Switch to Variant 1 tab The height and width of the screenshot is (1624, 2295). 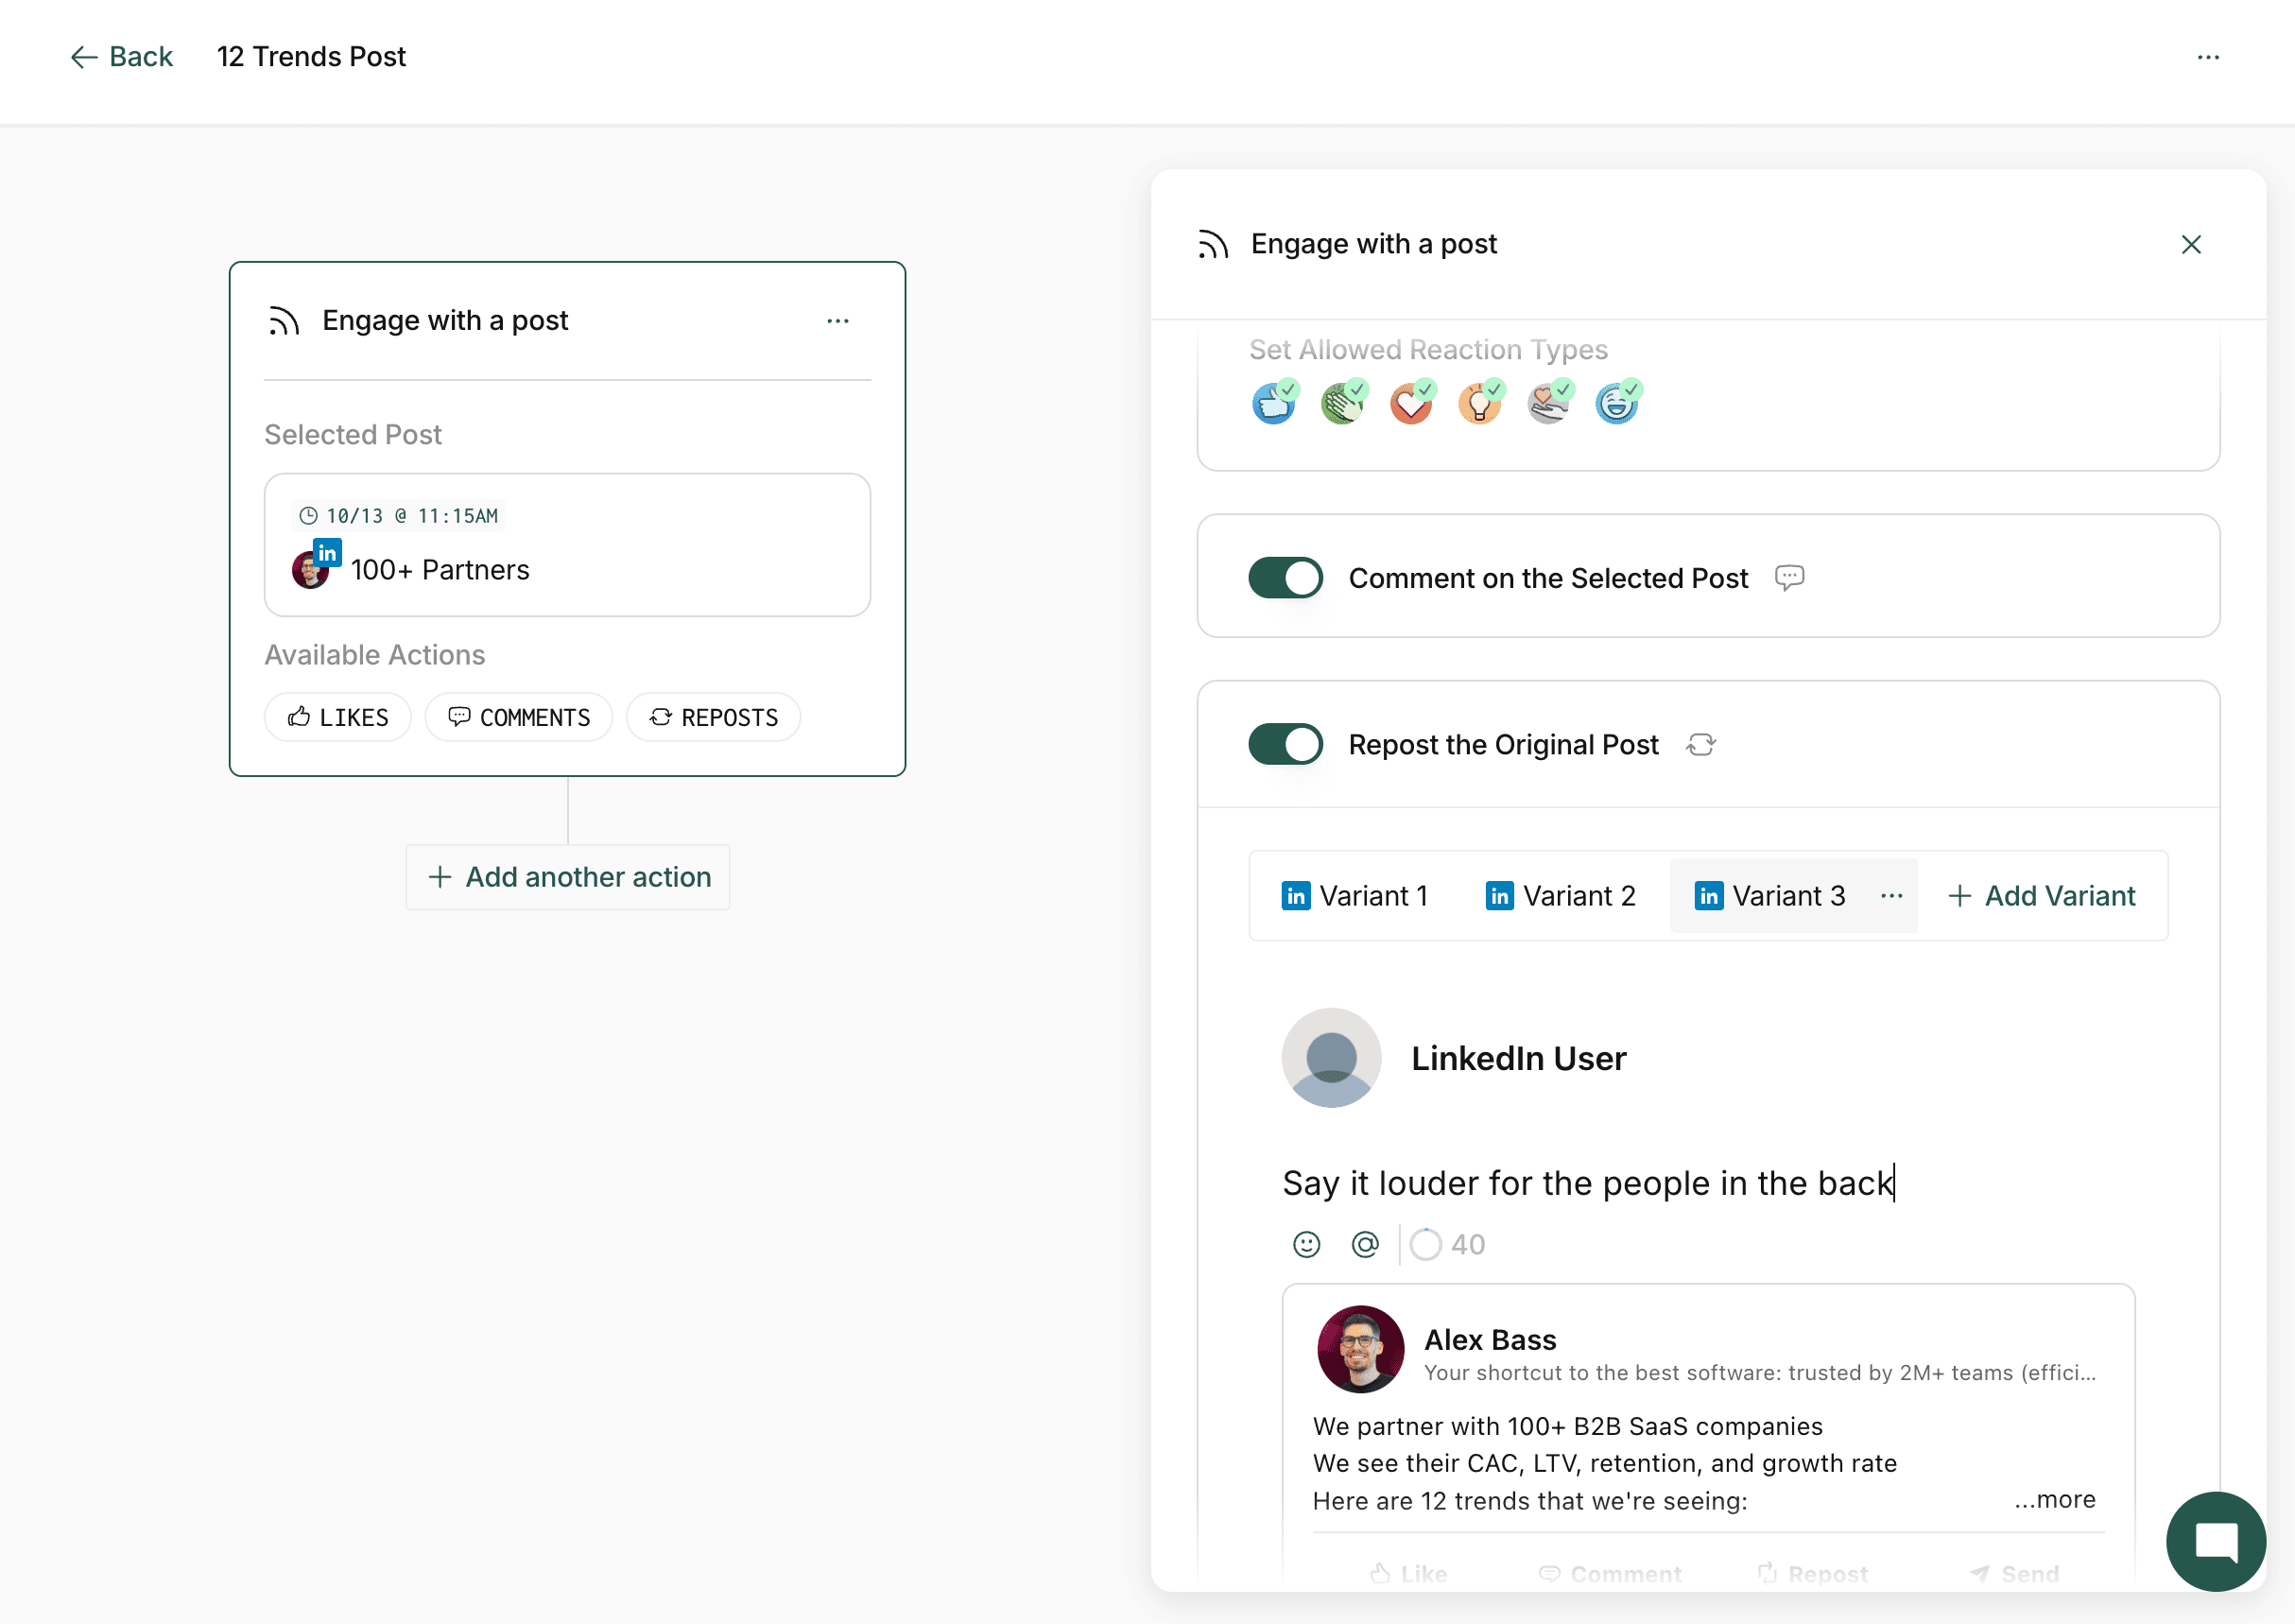pyautogui.click(x=1355, y=896)
